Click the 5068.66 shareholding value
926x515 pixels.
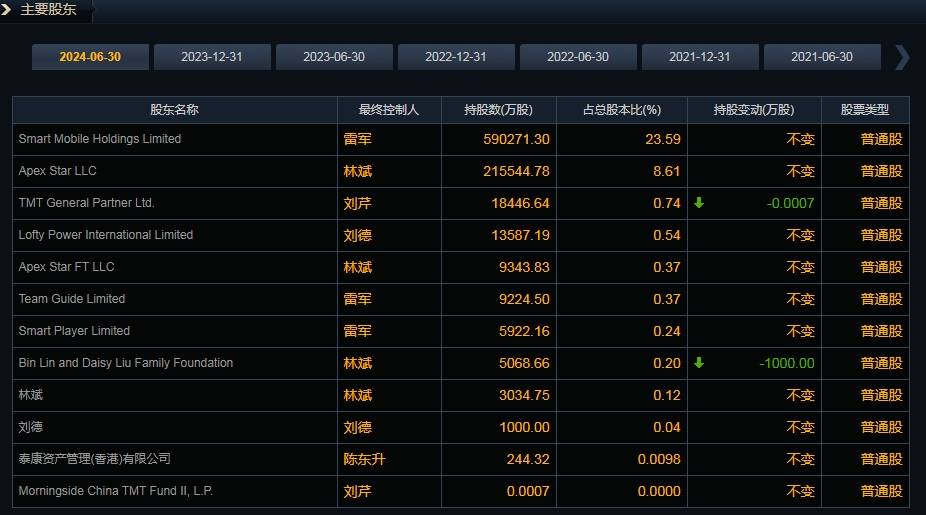click(x=524, y=363)
